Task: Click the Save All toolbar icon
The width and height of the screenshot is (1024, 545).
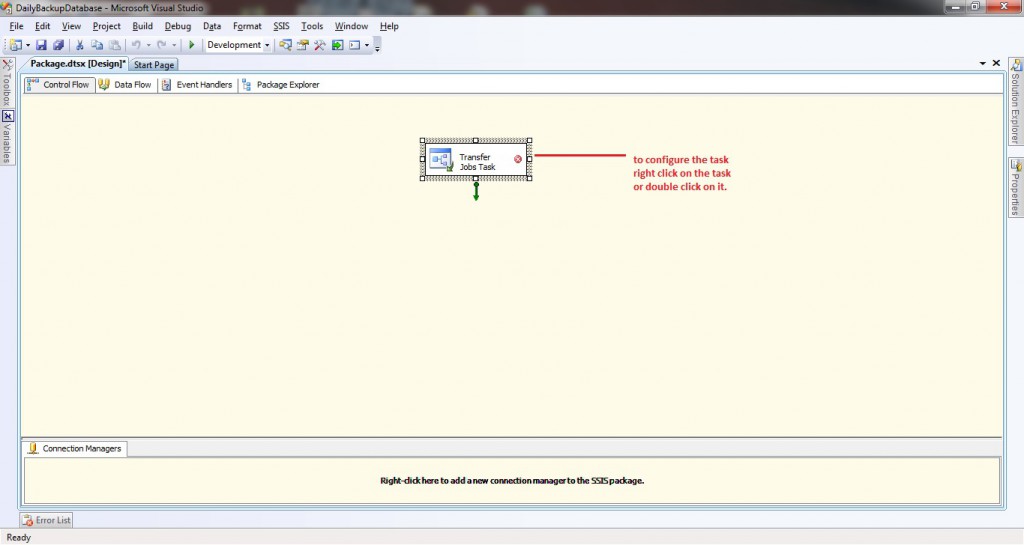Action: click(x=58, y=45)
